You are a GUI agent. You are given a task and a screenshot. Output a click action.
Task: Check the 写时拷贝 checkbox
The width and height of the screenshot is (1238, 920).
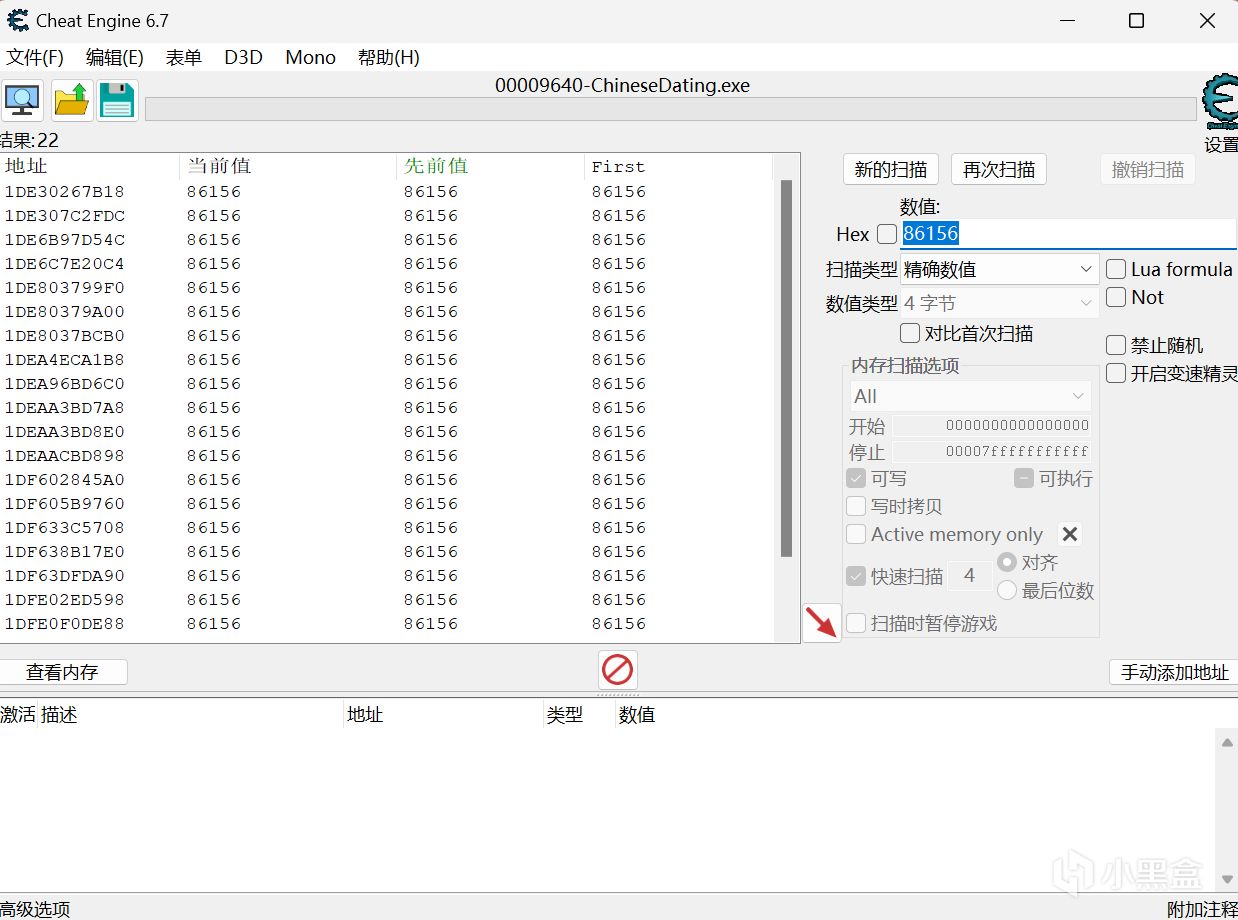point(856,506)
